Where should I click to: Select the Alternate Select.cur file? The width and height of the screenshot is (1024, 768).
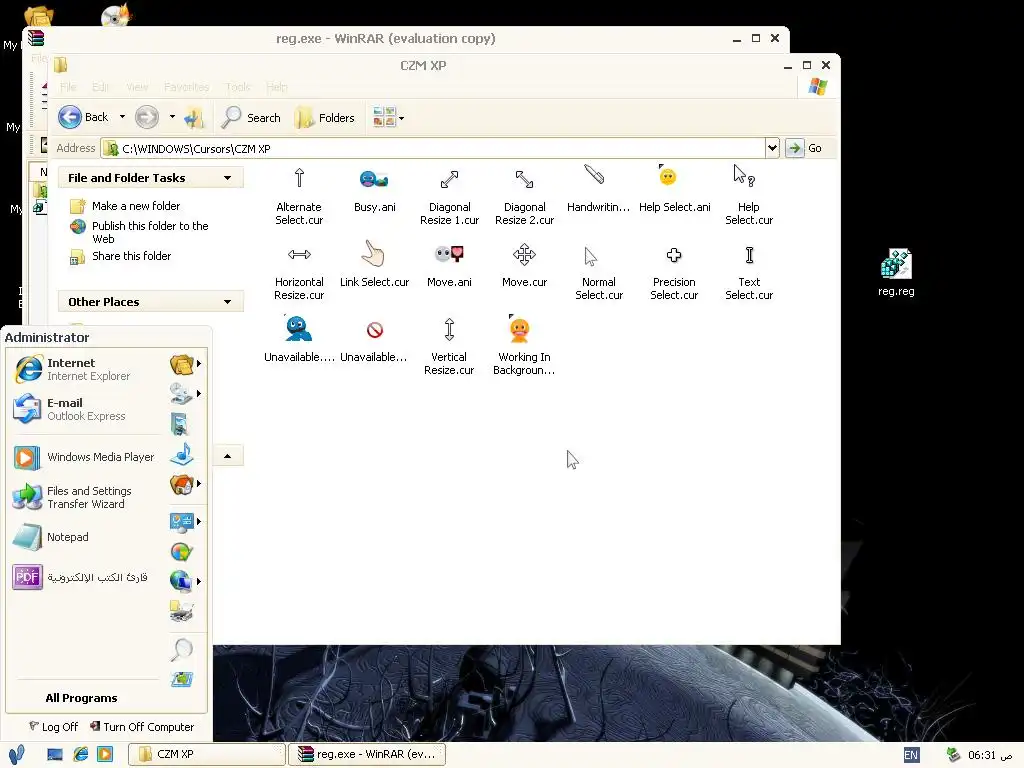click(x=299, y=195)
